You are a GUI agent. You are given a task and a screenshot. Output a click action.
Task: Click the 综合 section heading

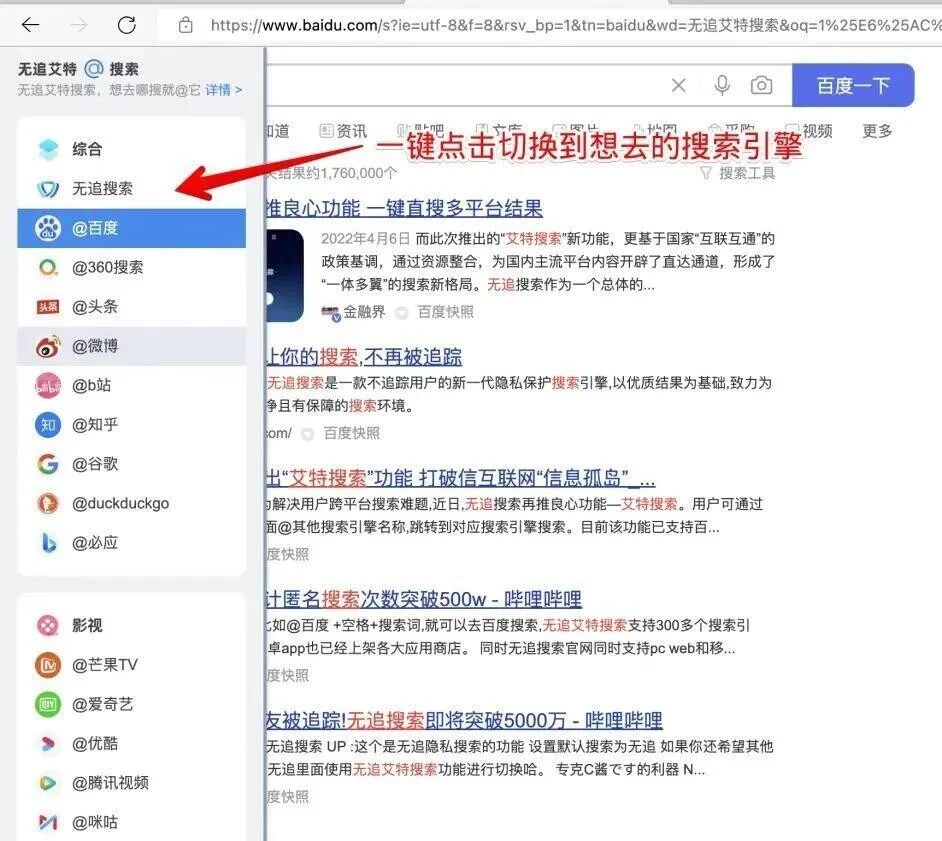87,149
